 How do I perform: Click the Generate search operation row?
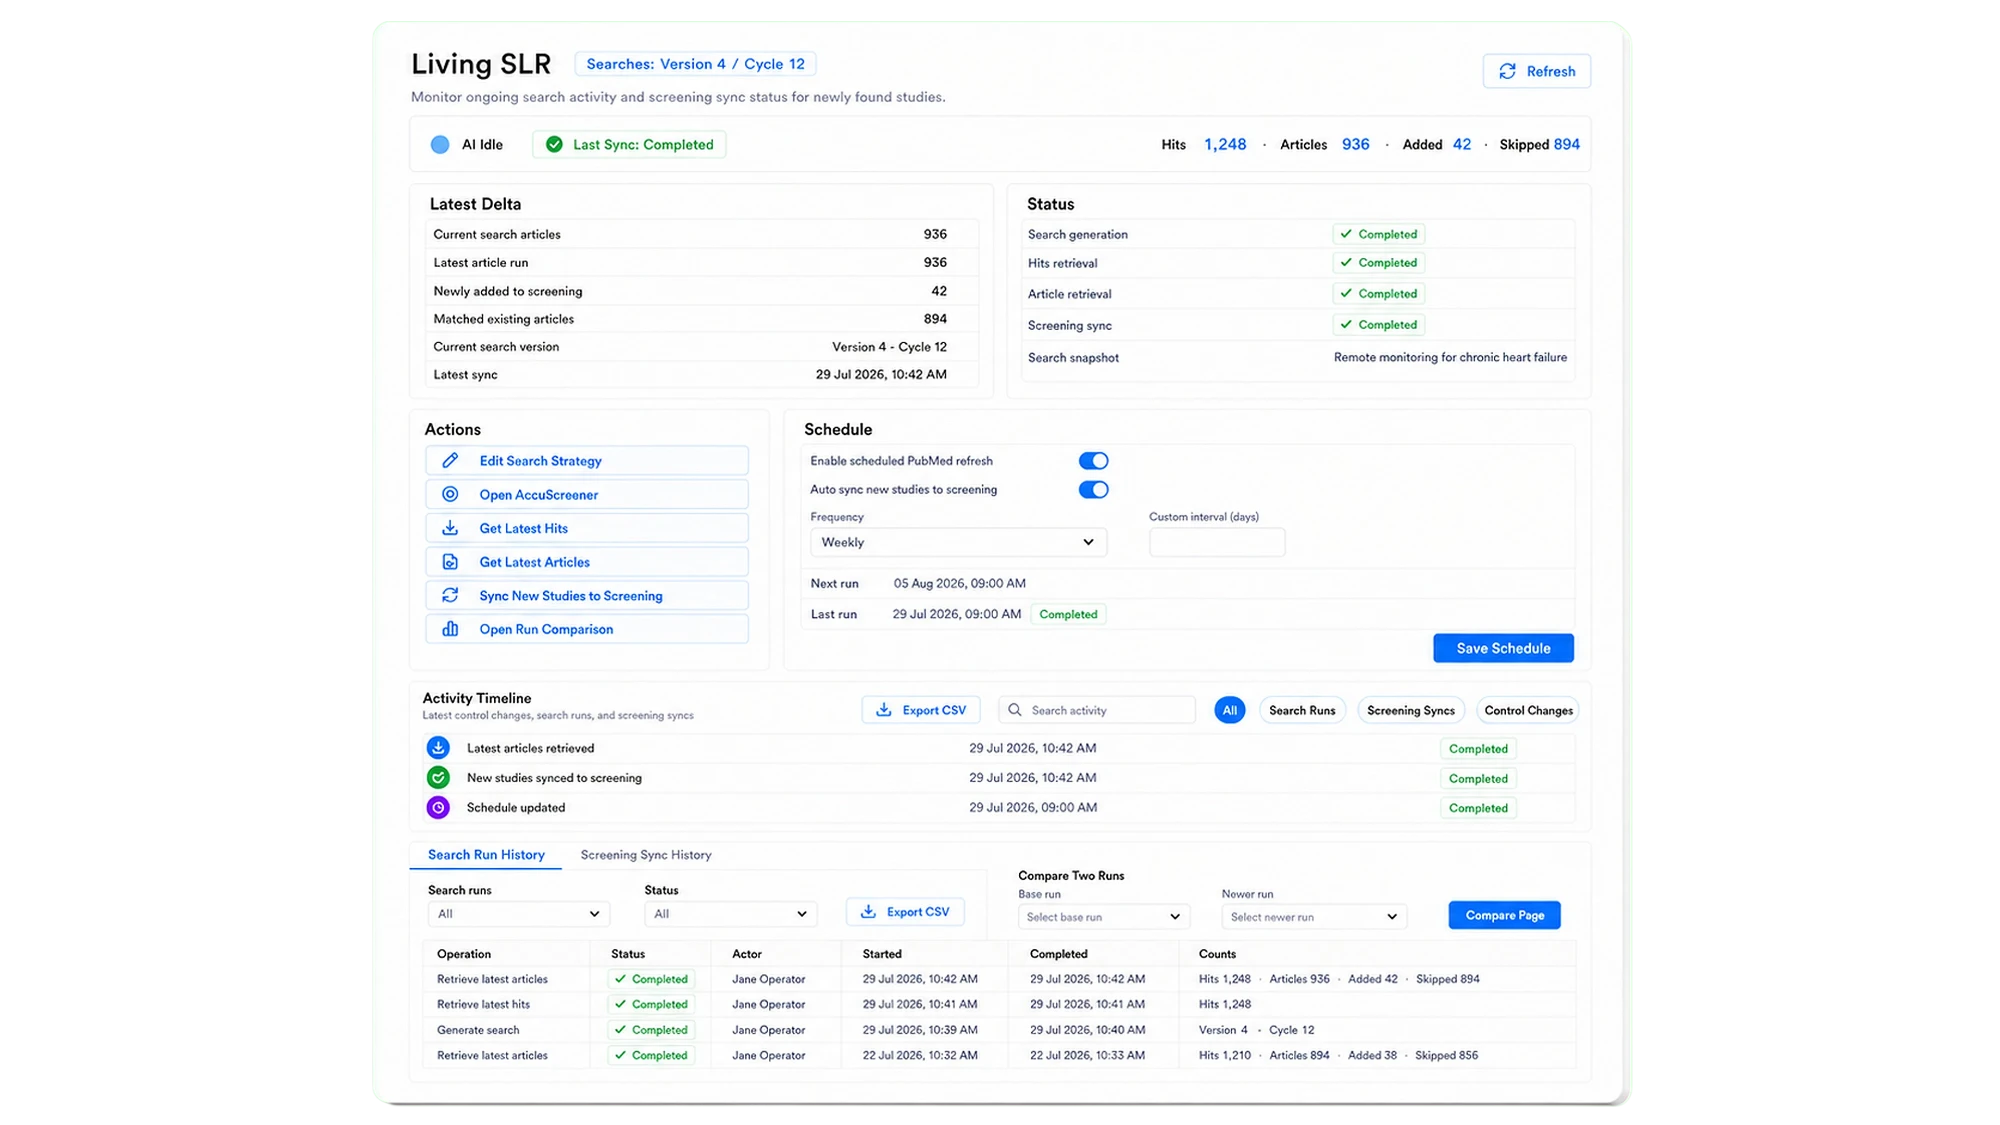tap(999, 1030)
